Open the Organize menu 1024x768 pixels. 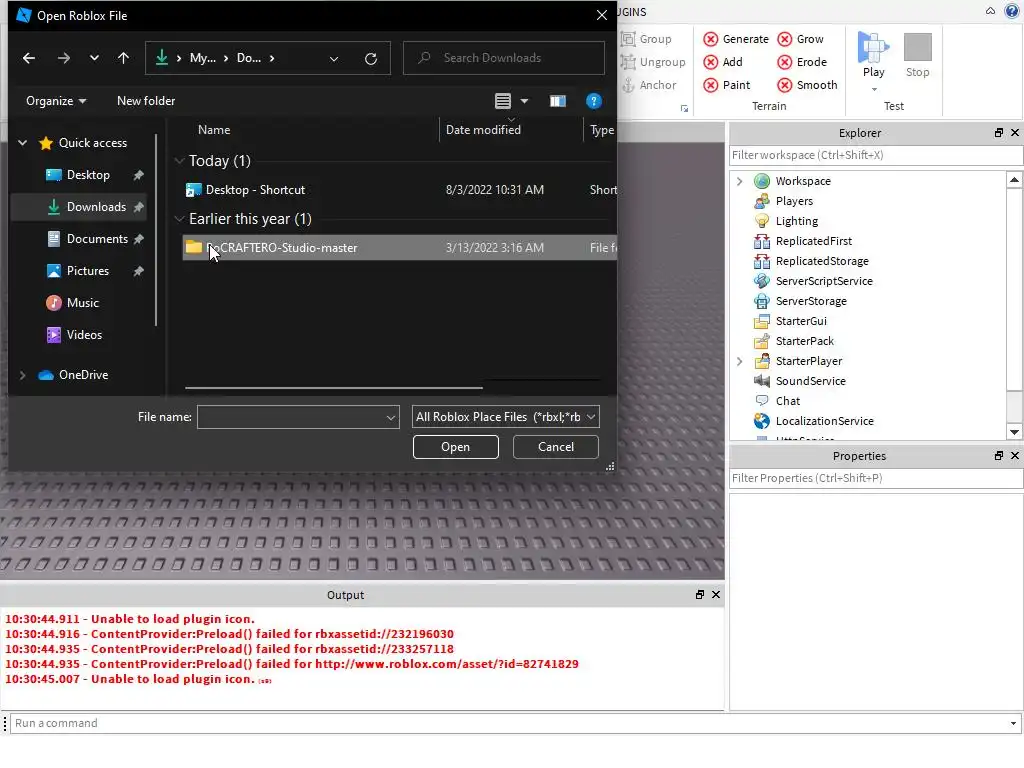tap(56, 101)
